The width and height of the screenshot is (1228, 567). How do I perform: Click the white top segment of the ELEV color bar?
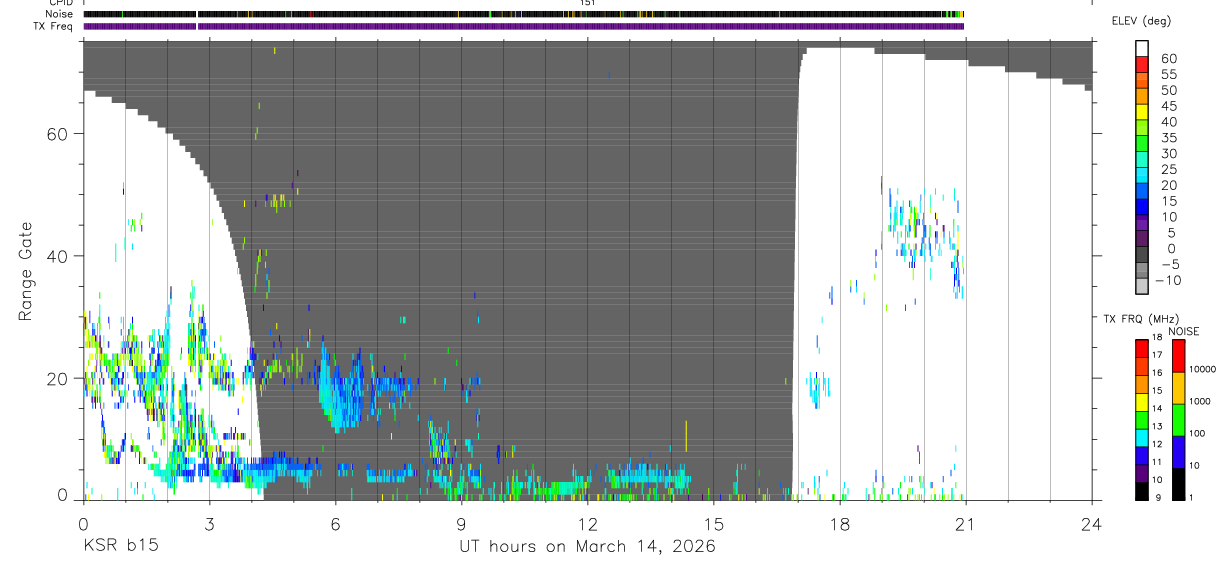pos(1142,49)
